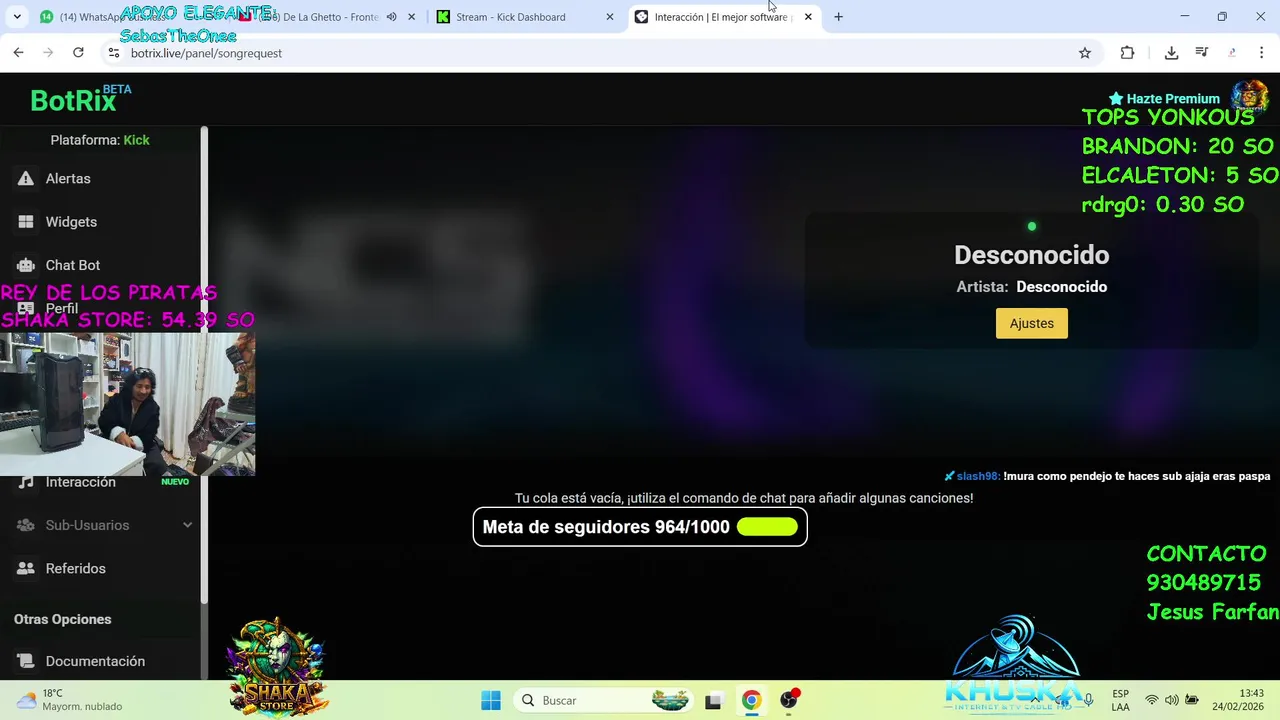Click the Referidos users icon
This screenshot has width=1280, height=720.
click(x=26, y=568)
